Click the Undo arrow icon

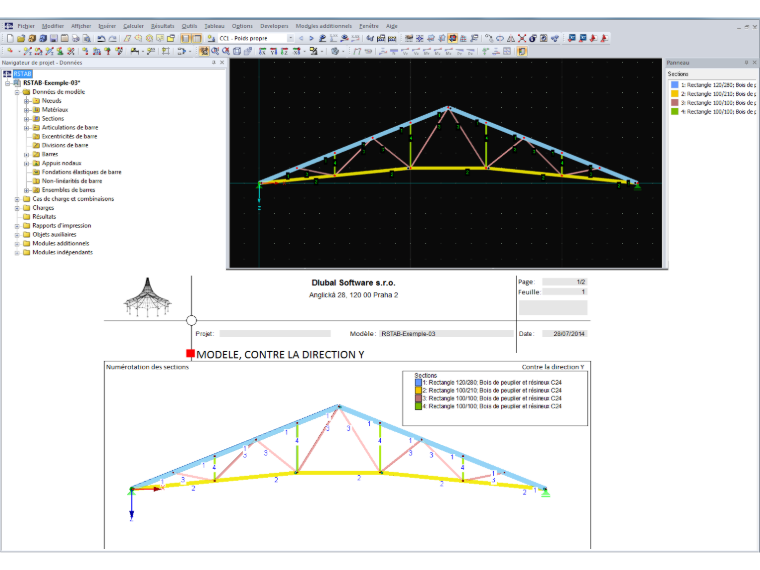pyautogui.click(x=101, y=38)
